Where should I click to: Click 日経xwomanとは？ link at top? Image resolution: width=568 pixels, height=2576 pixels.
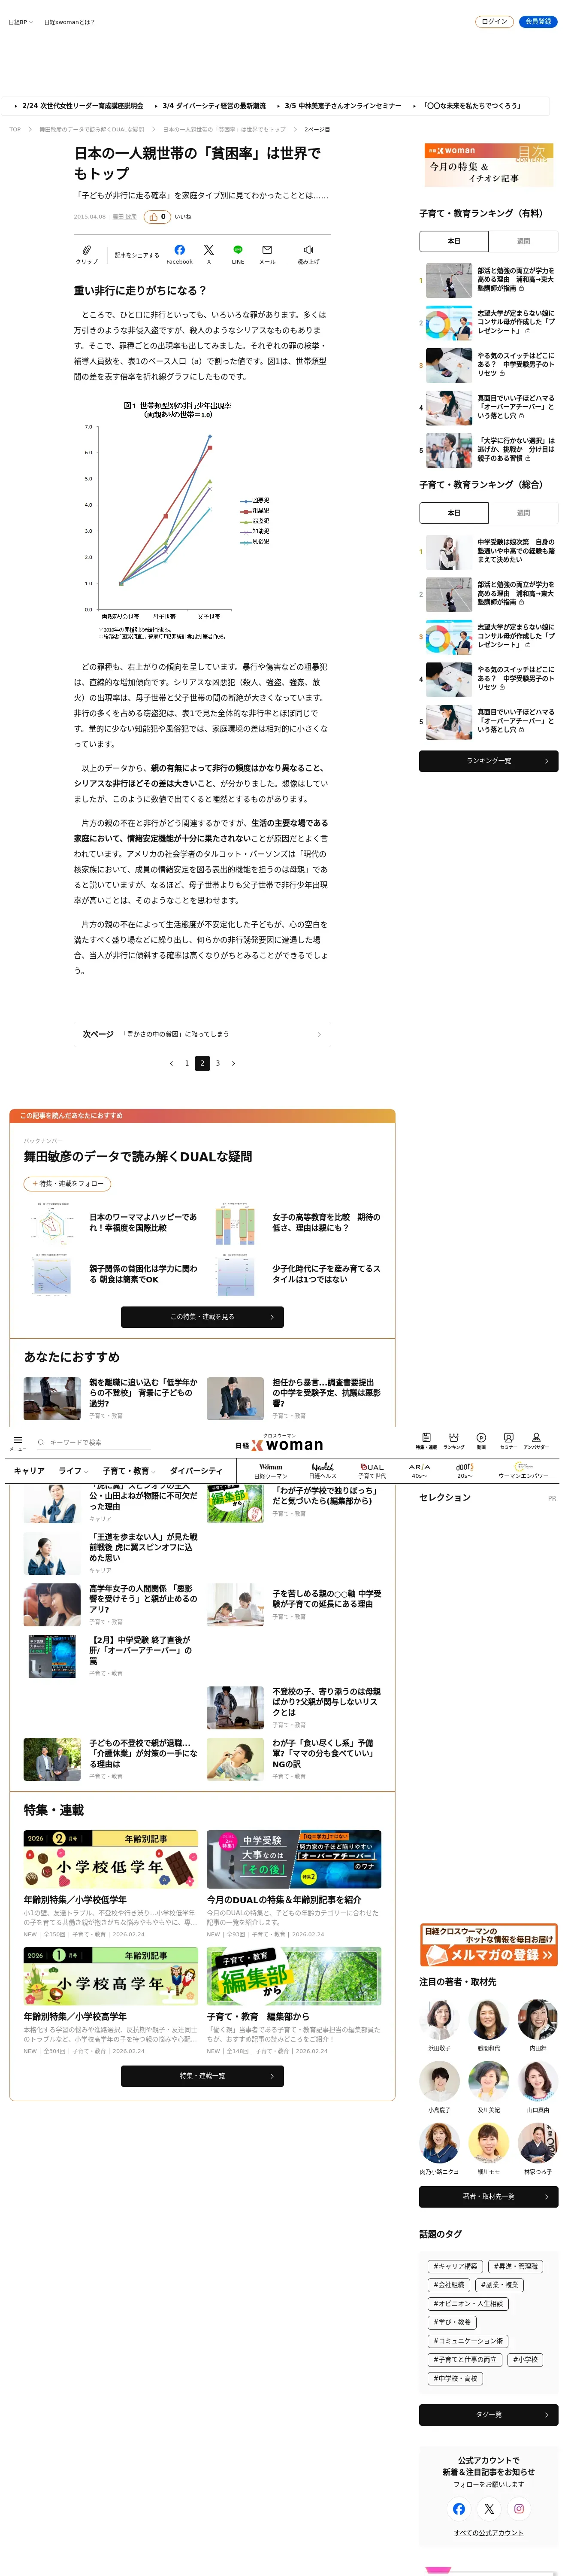pyautogui.click(x=69, y=22)
